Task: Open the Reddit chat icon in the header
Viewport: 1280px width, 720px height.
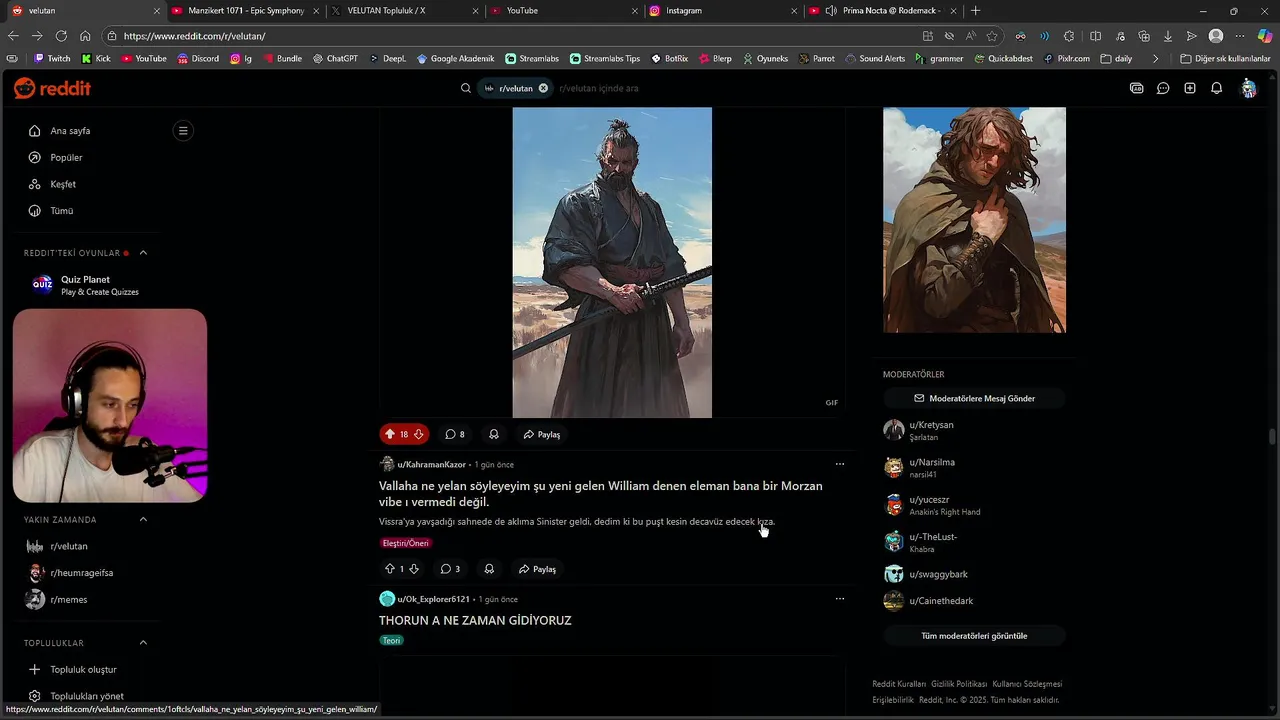Action: (x=1163, y=88)
